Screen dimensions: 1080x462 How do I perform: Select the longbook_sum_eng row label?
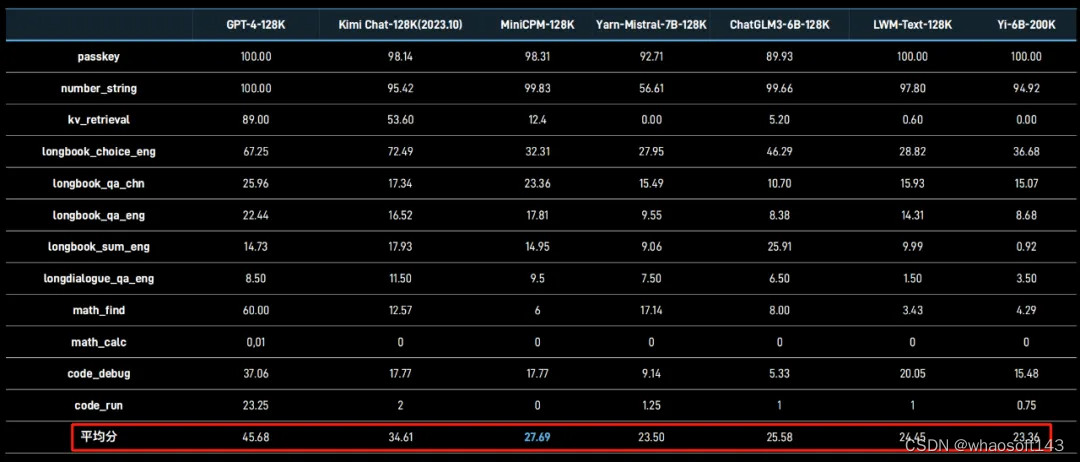tap(98, 246)
